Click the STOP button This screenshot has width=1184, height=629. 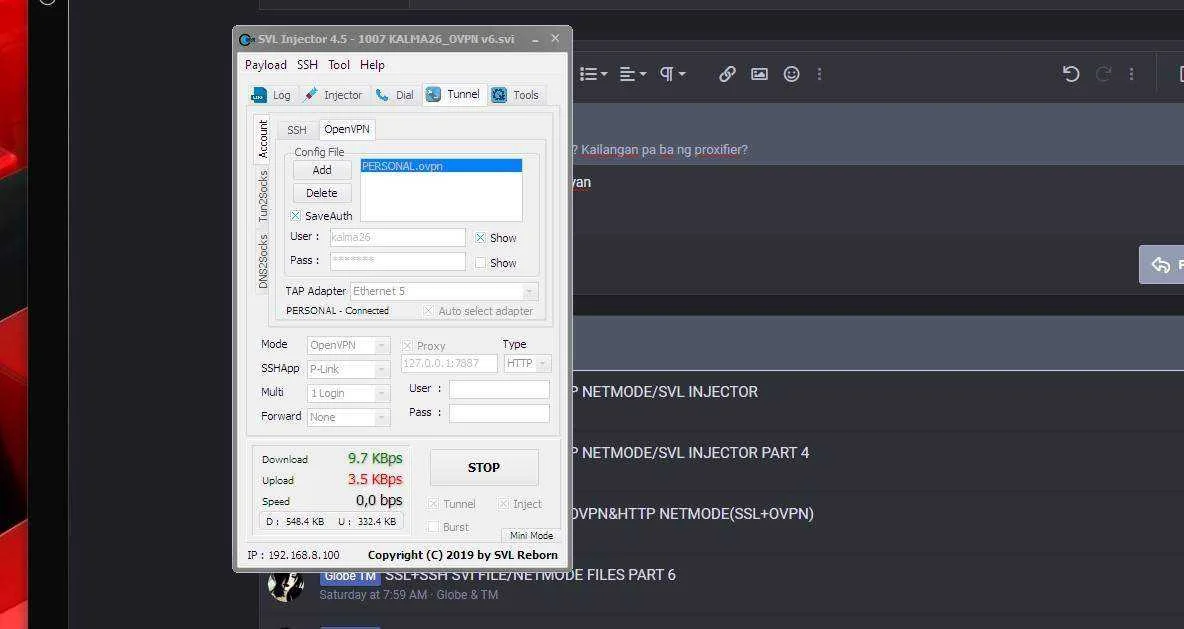[x=484, y=467]
